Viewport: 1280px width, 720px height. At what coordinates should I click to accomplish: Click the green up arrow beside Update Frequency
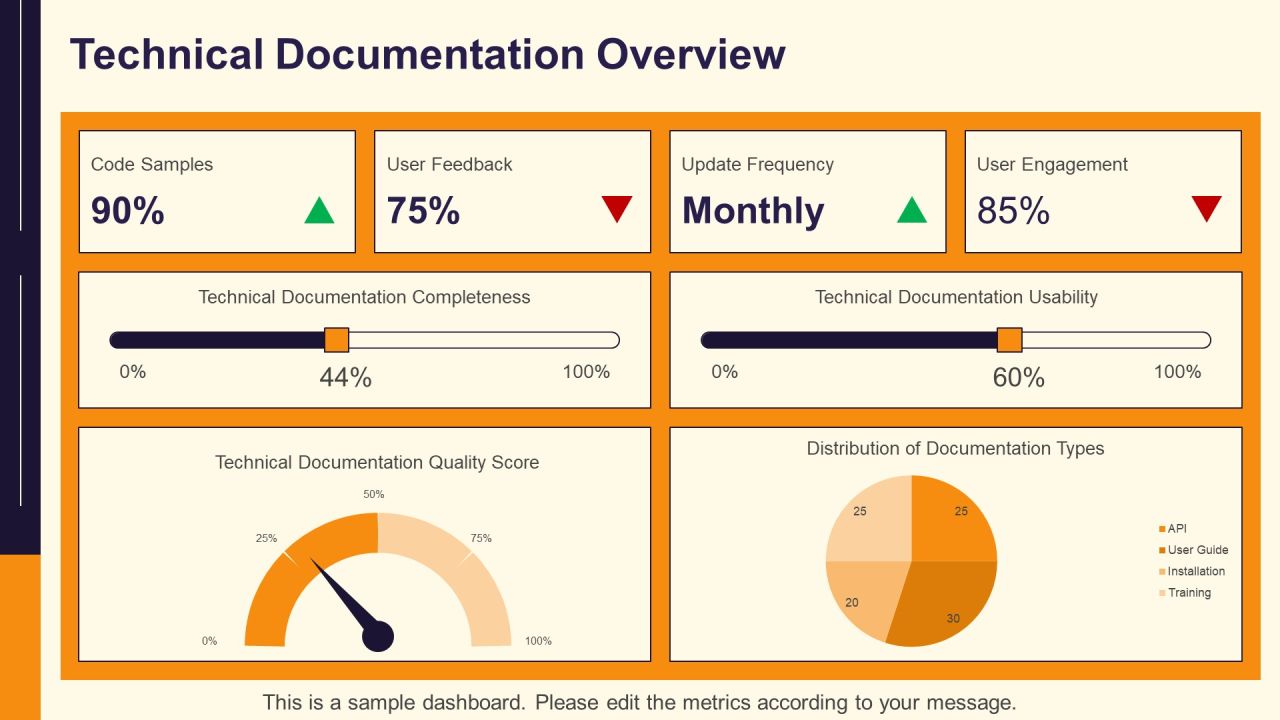coord(912,210)
